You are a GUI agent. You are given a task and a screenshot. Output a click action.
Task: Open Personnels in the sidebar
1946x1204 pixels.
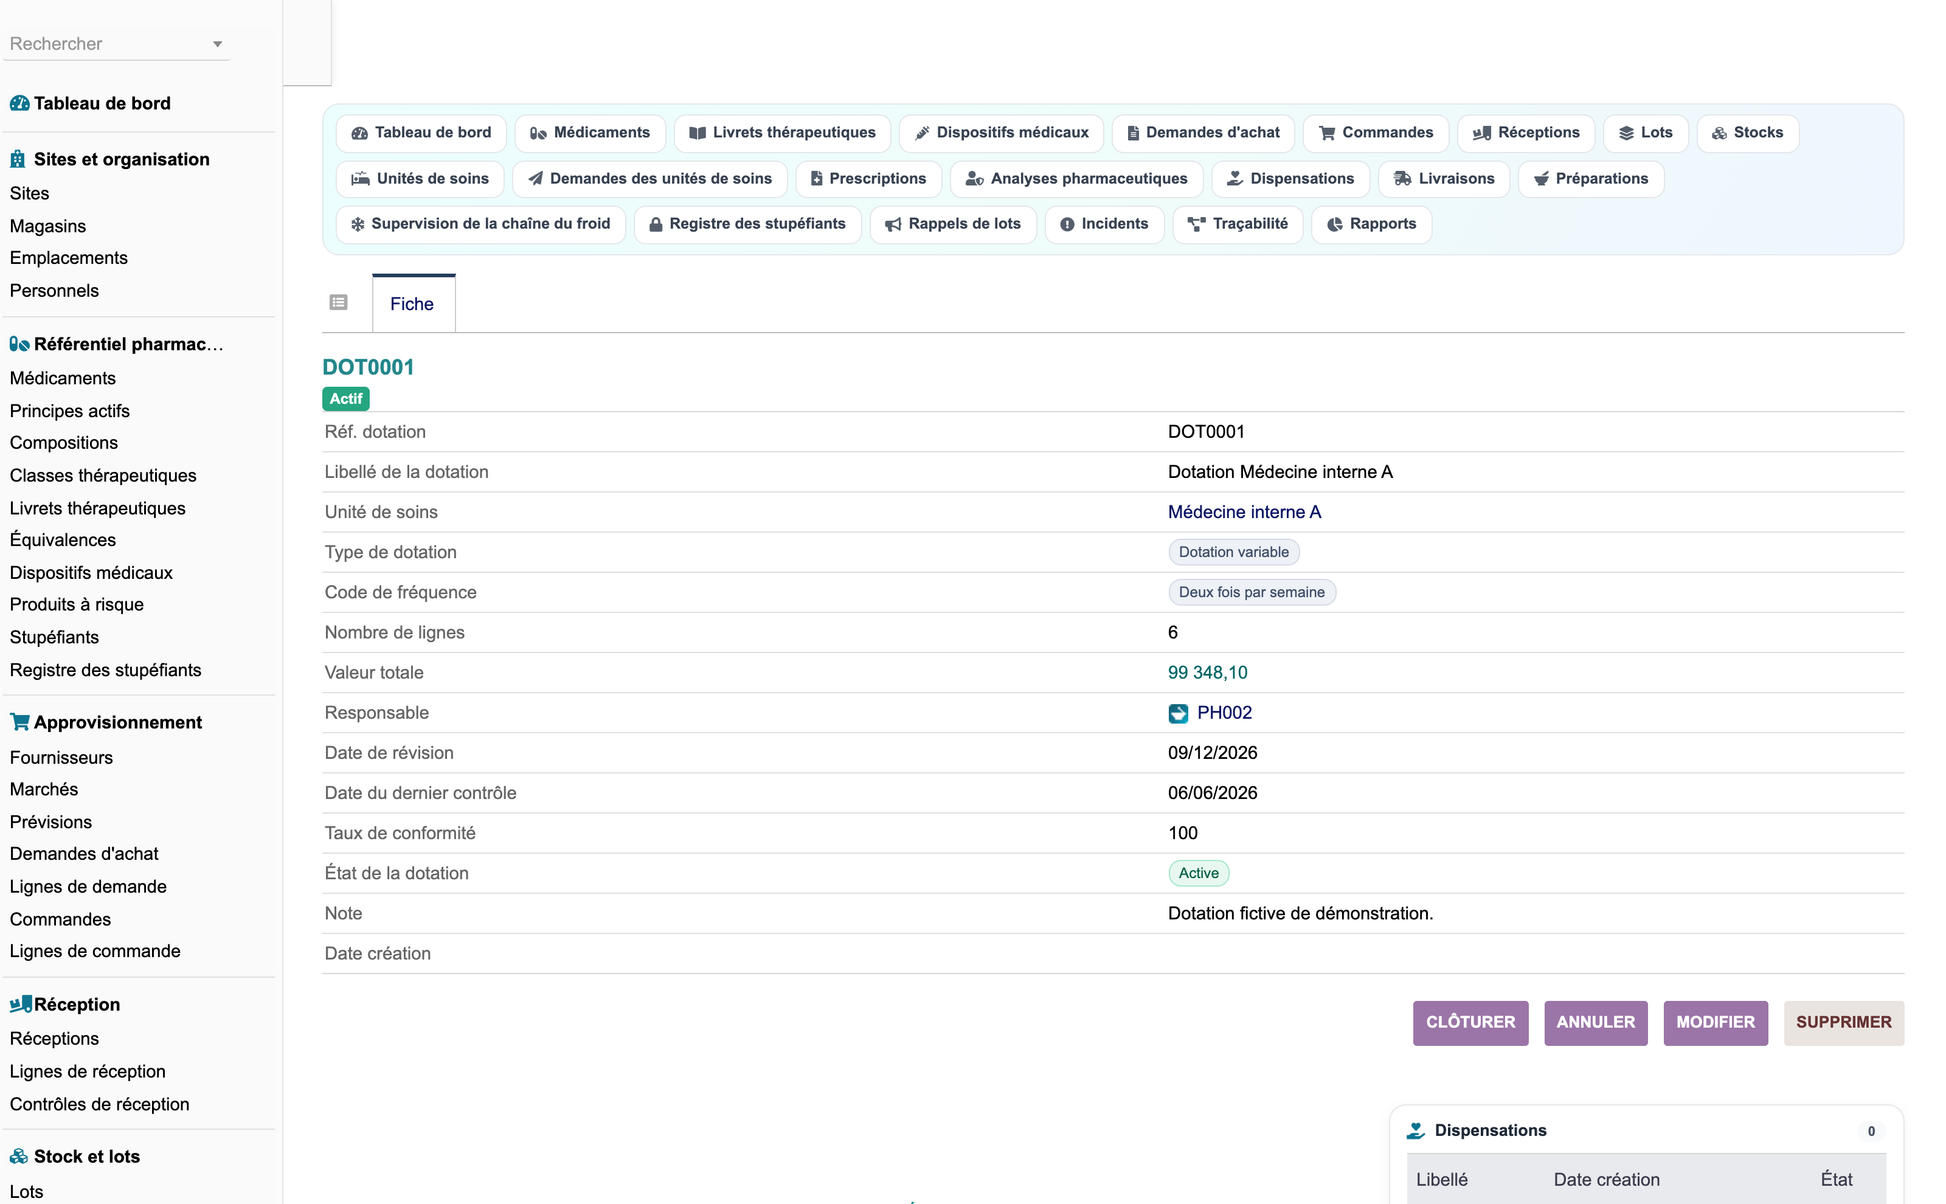[x=55, y=291]
